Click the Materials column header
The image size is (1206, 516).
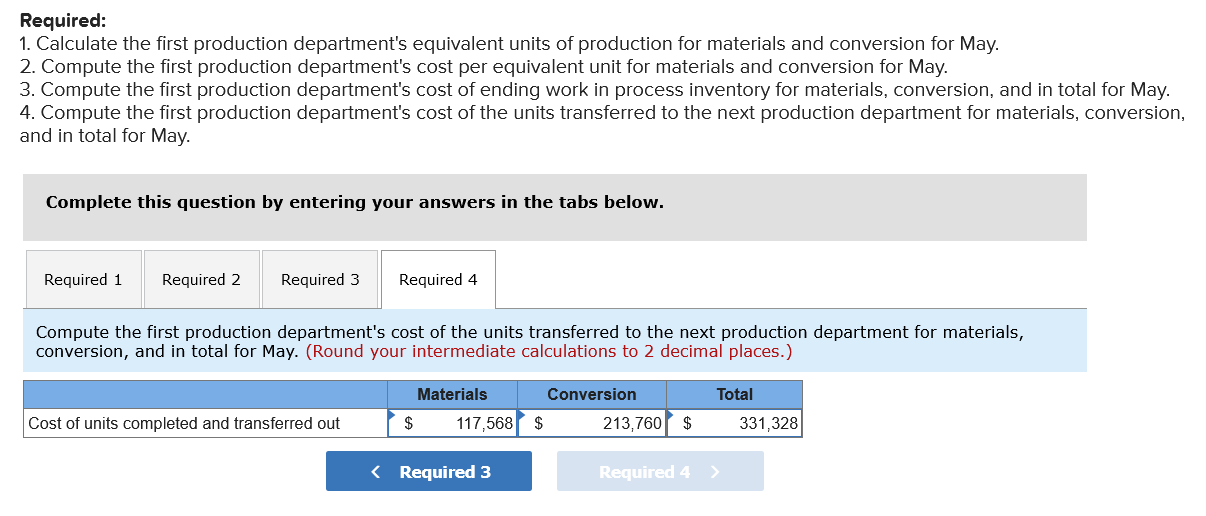pos(452,395)
